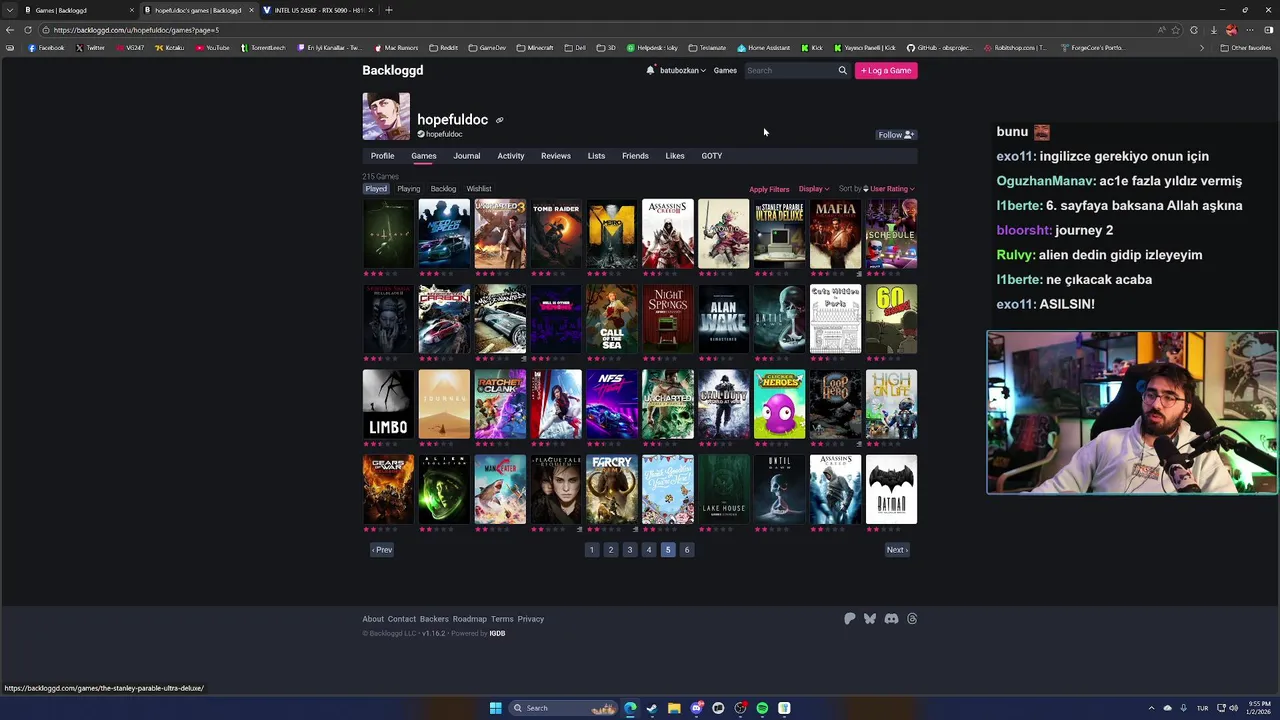Switch to the Journal tab
The width and height of the screenshot is (1280, 720).
point(466,156)
